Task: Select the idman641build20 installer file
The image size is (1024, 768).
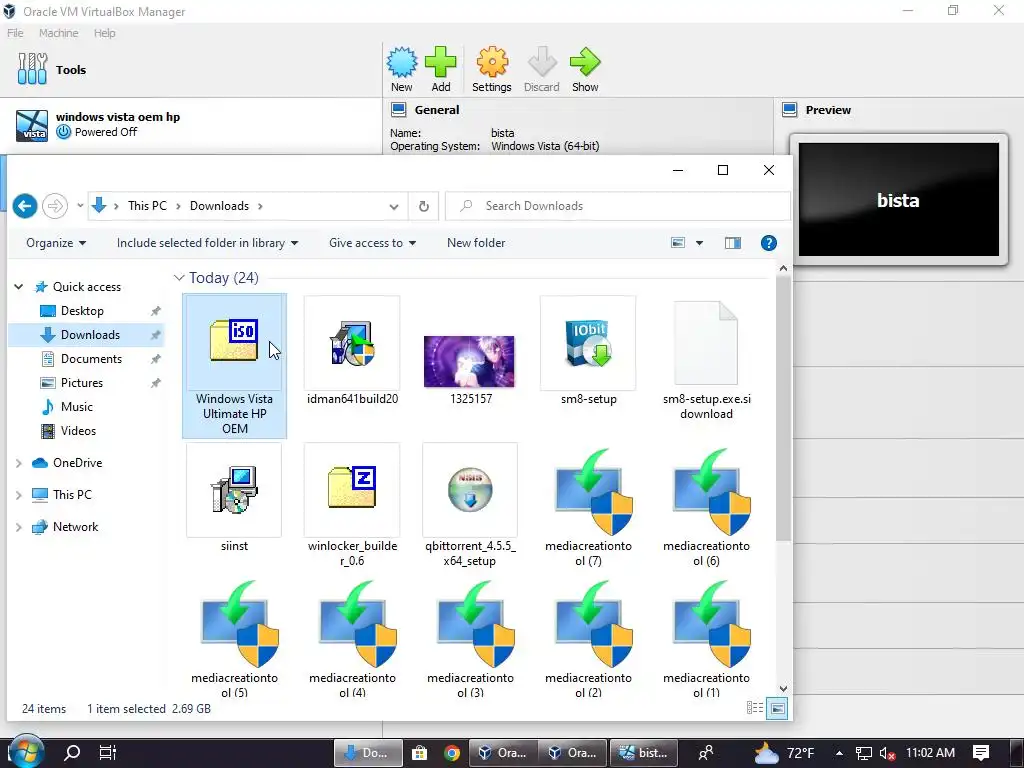Action: (353, 351)
